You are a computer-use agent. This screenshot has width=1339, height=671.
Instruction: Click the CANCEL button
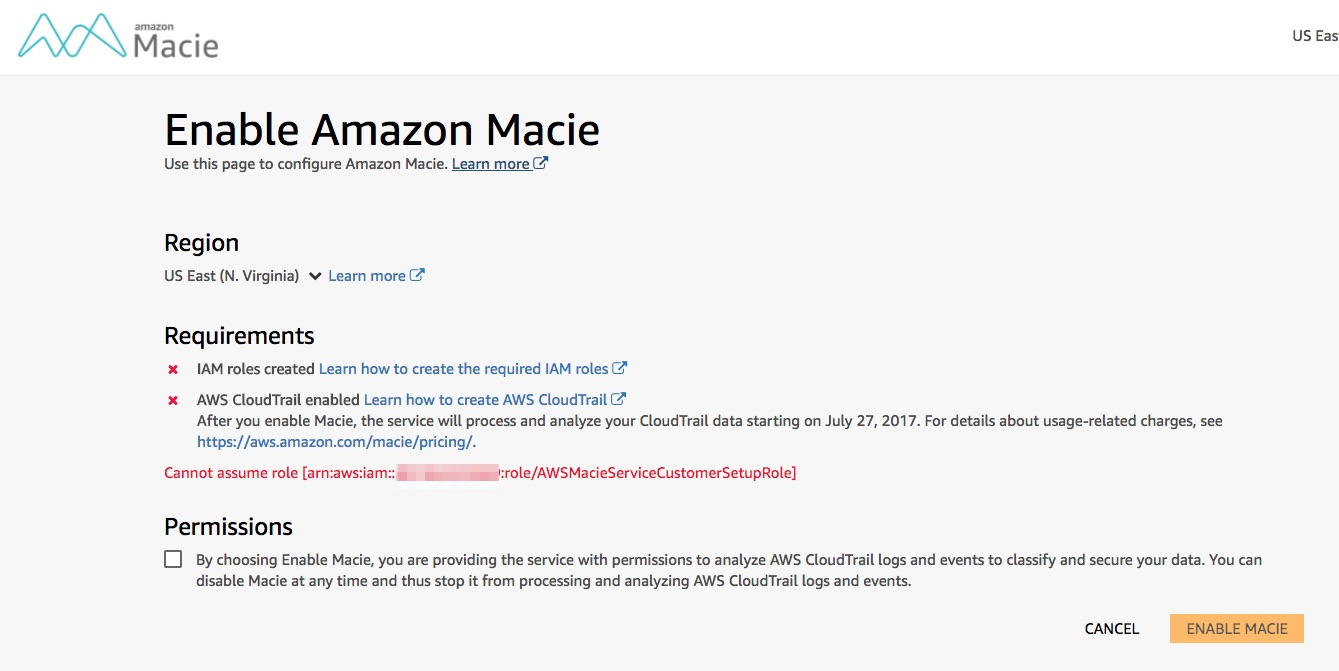[1111, 628]
